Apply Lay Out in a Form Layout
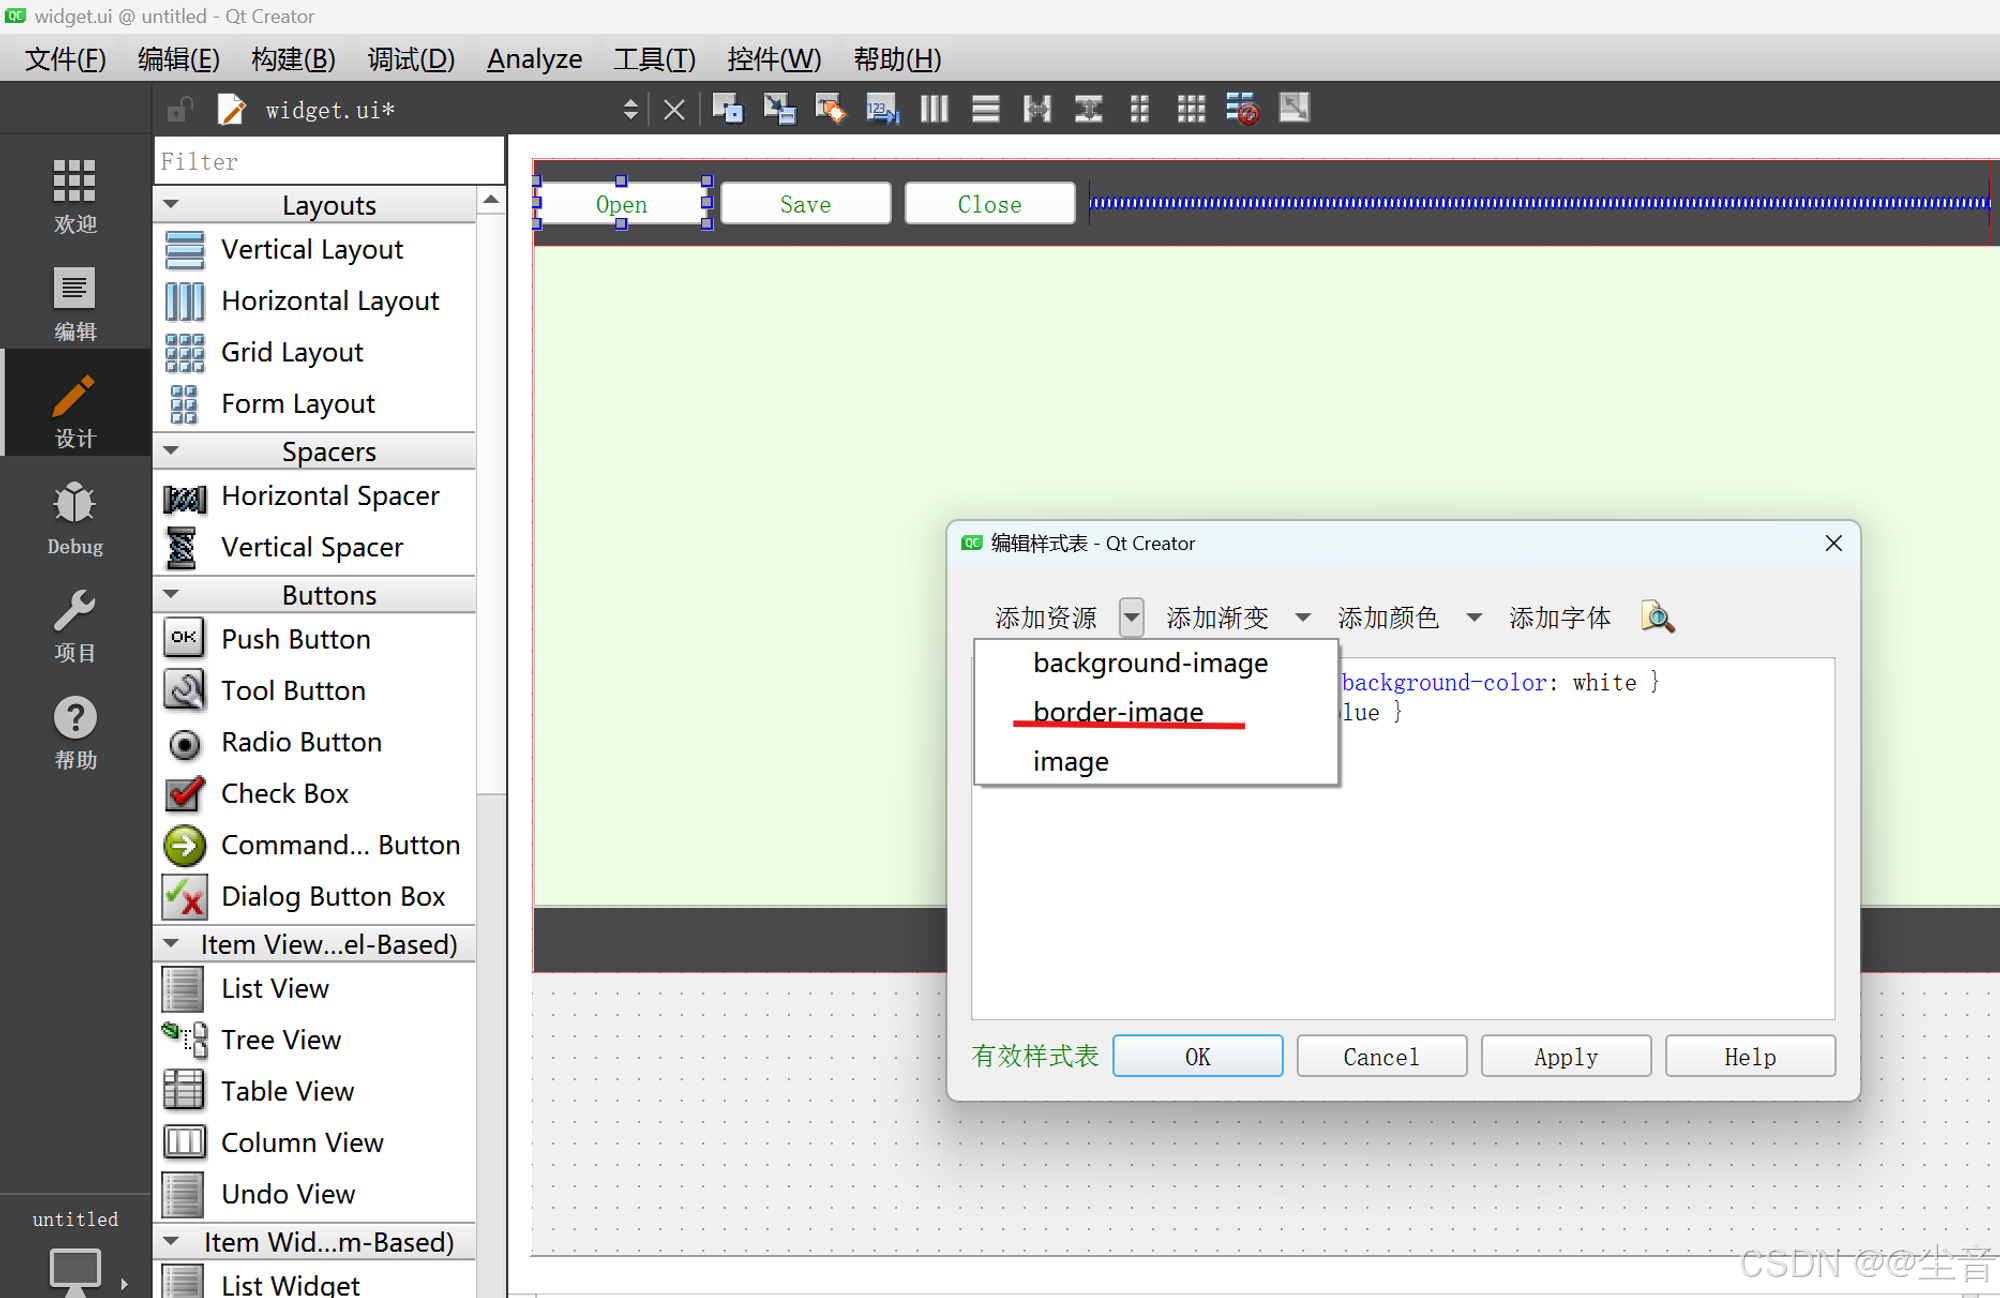This screenshot has height=1298, width=2000. [1140, 108]
